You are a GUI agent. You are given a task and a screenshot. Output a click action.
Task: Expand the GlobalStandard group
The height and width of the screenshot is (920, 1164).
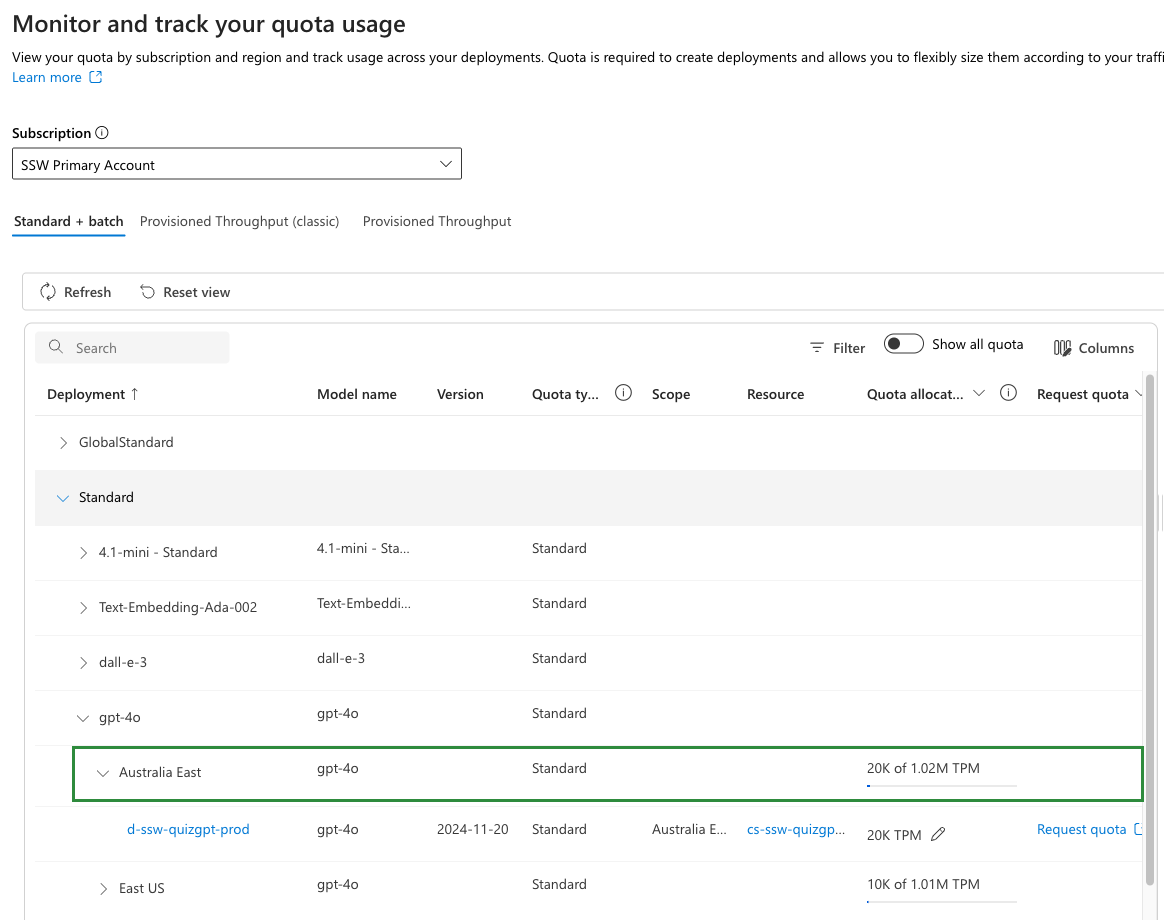(x=63, y=443)
